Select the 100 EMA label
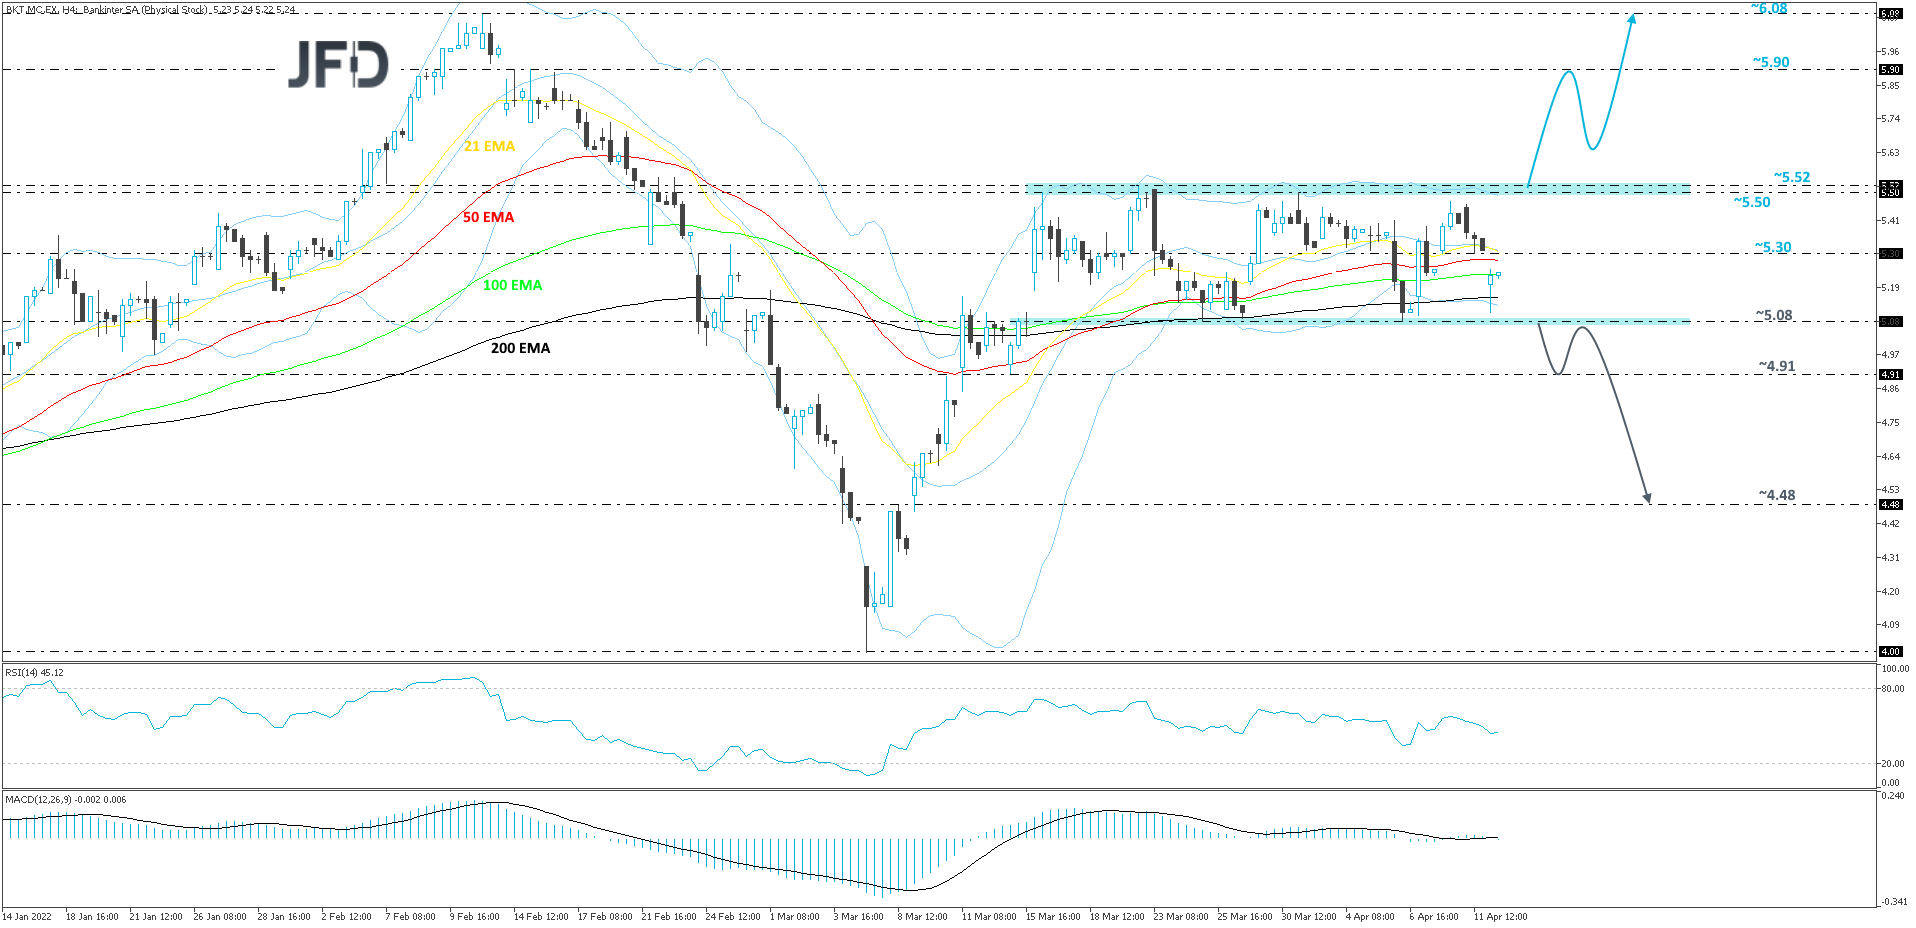This screenshot has width=1916, height=928. [512, 286]
